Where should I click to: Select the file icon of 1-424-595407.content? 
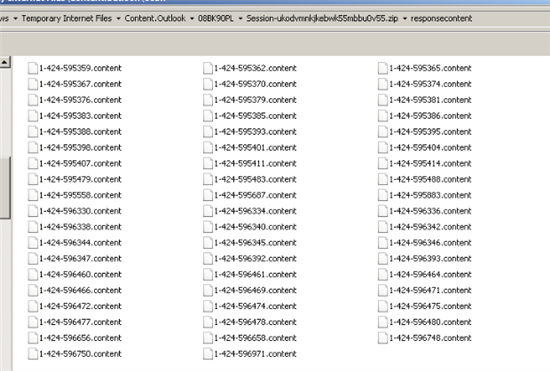(33, 163)
